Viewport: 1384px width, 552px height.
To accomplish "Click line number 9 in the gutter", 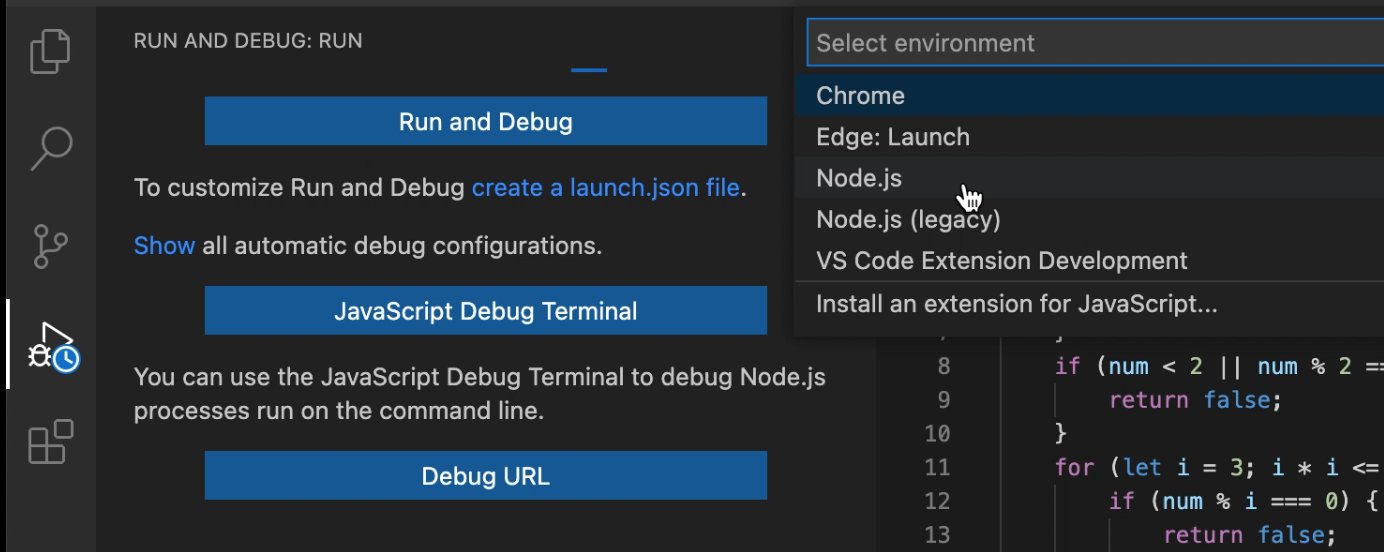I will 943,400.
